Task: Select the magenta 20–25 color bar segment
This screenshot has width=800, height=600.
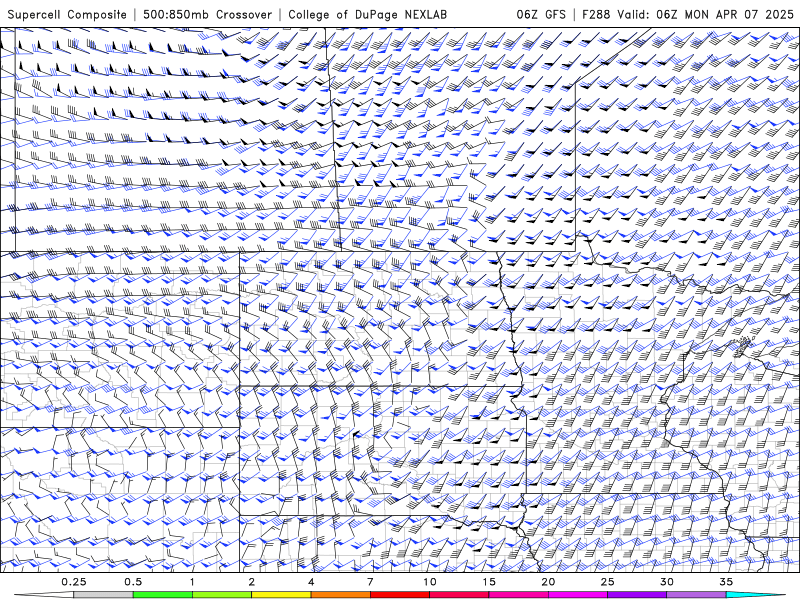Action: [578, 595]
